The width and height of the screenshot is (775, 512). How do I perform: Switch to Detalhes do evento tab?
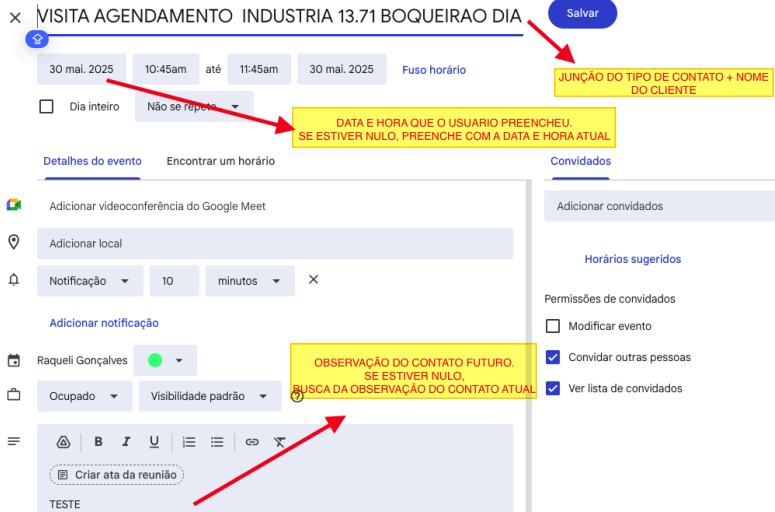click(92, 161)
